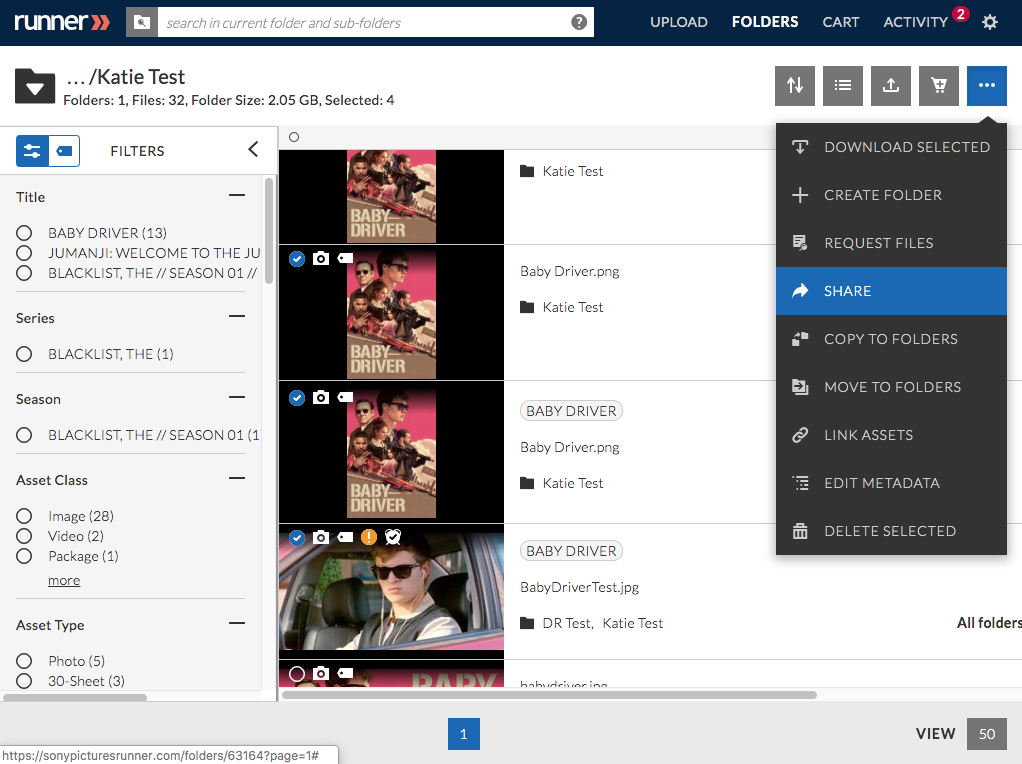Image resolution: width=1022 pixels, height=764 pixels.
Task: Select Photo (5) asset type filter
Action: point(24,661)
